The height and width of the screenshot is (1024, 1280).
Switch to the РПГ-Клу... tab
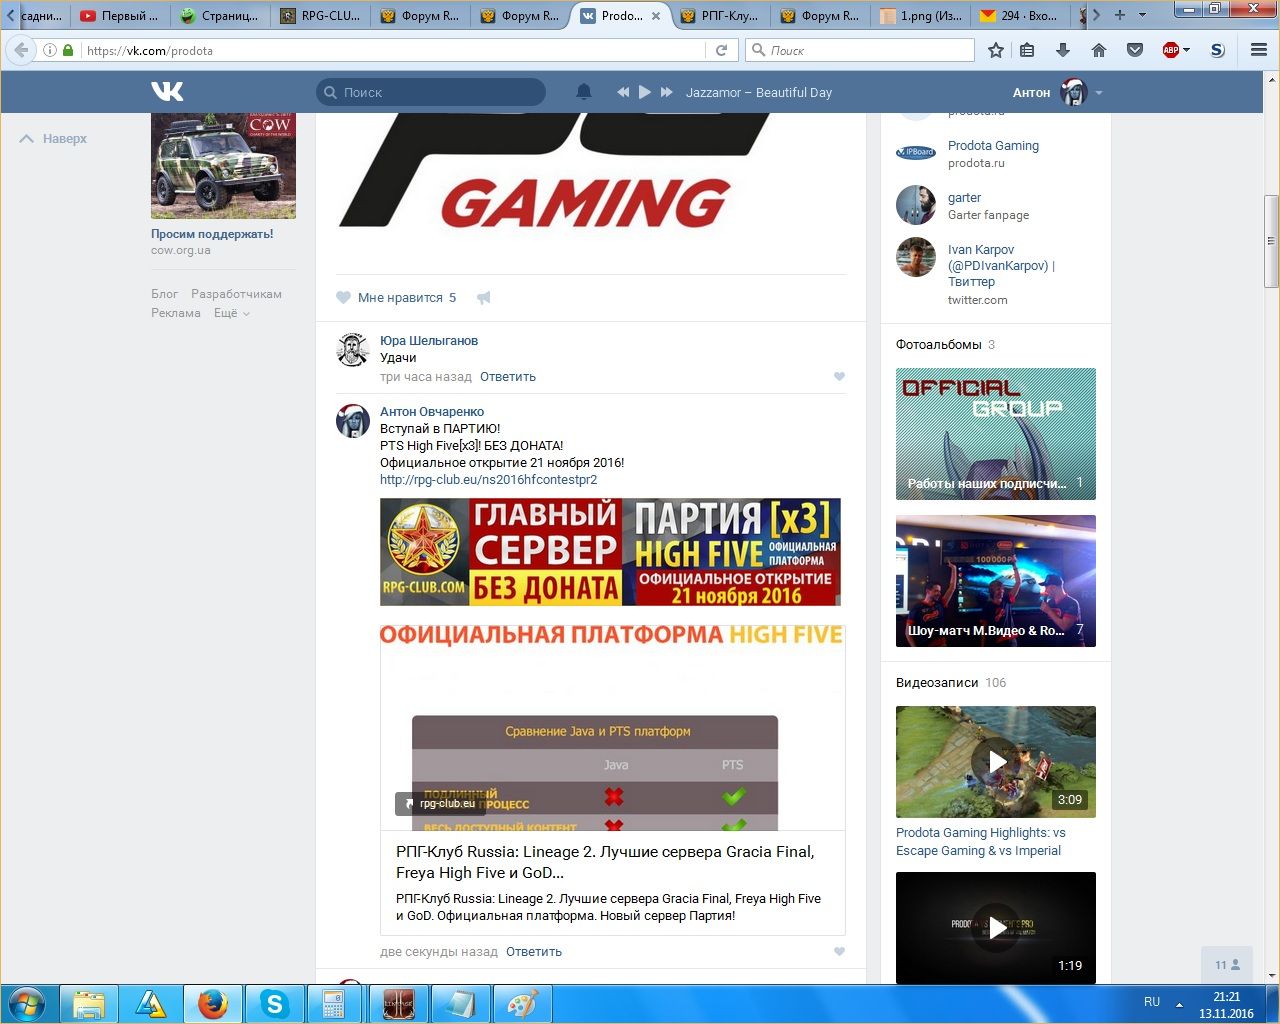(x=720, y=16)
